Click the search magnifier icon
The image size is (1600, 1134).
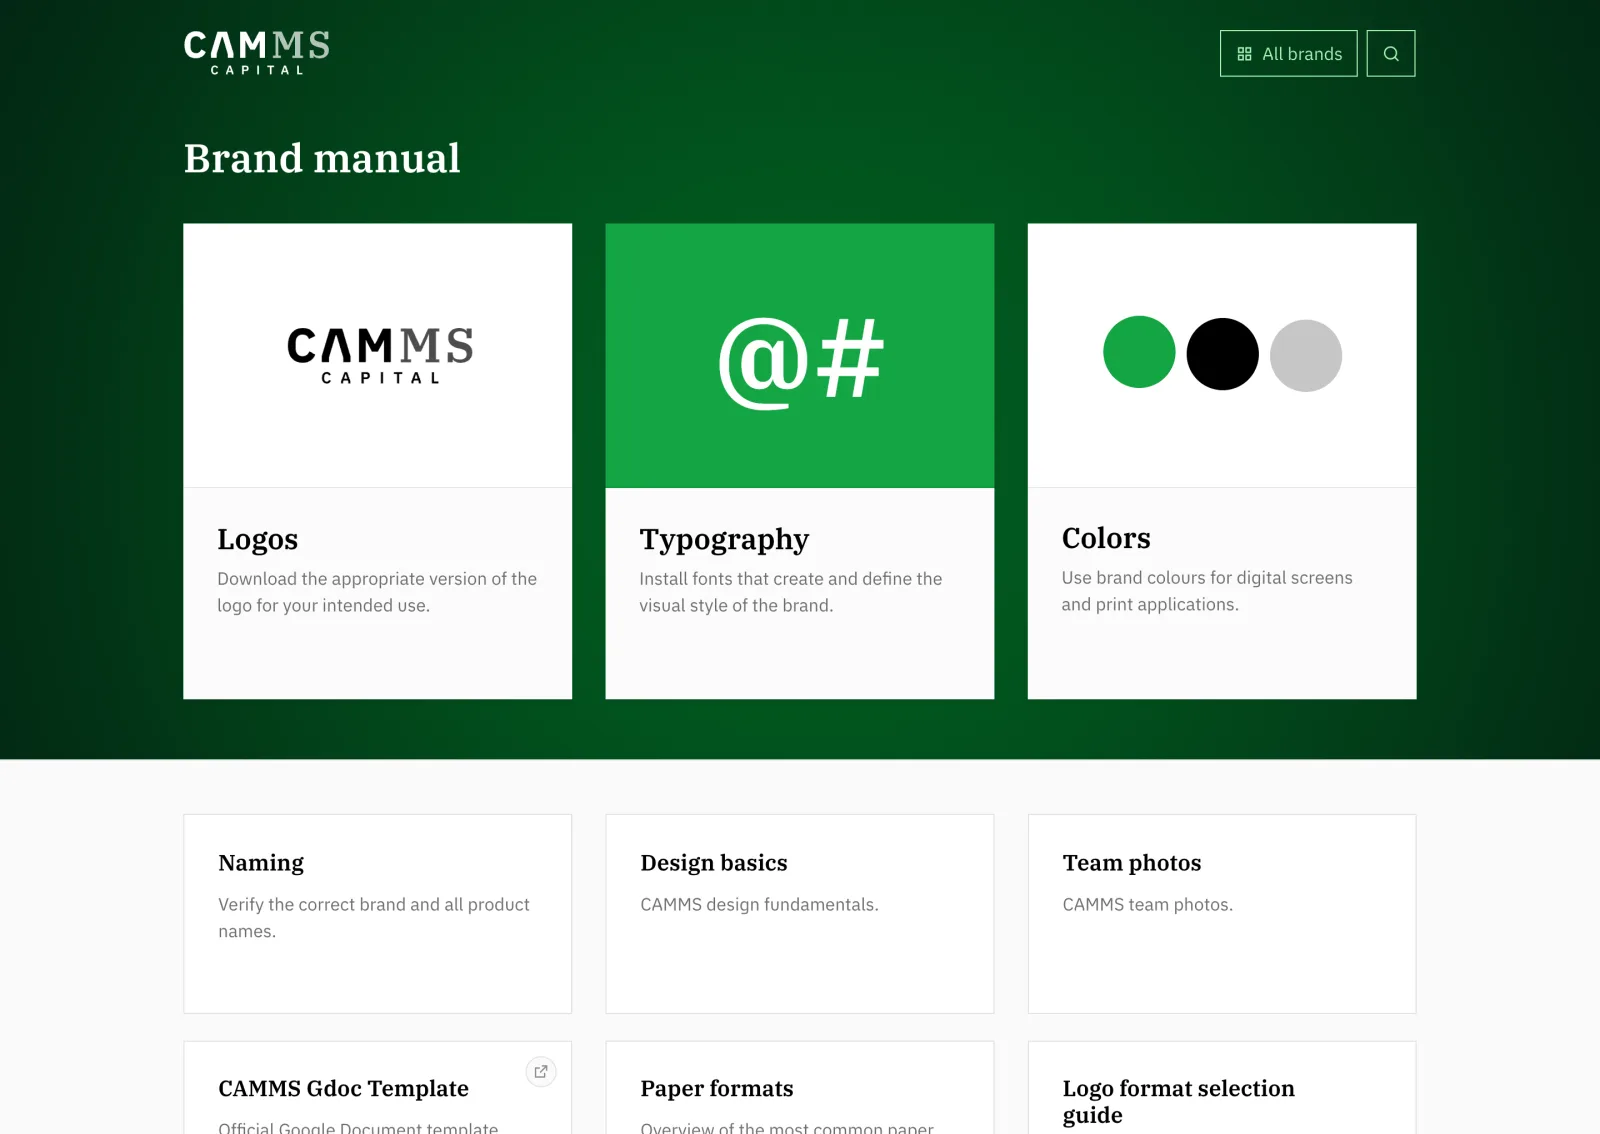pyautogui.click(x=1391, y=54)
